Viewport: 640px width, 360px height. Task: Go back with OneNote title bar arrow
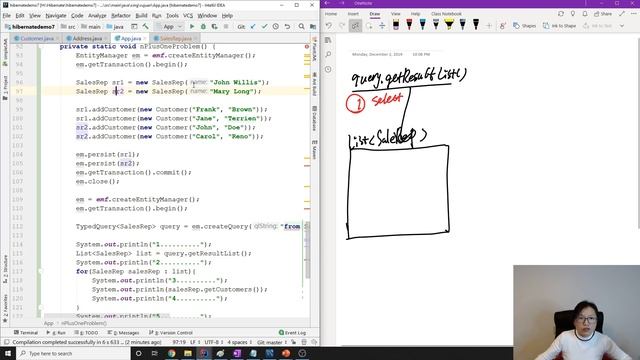tap(327, 3)
